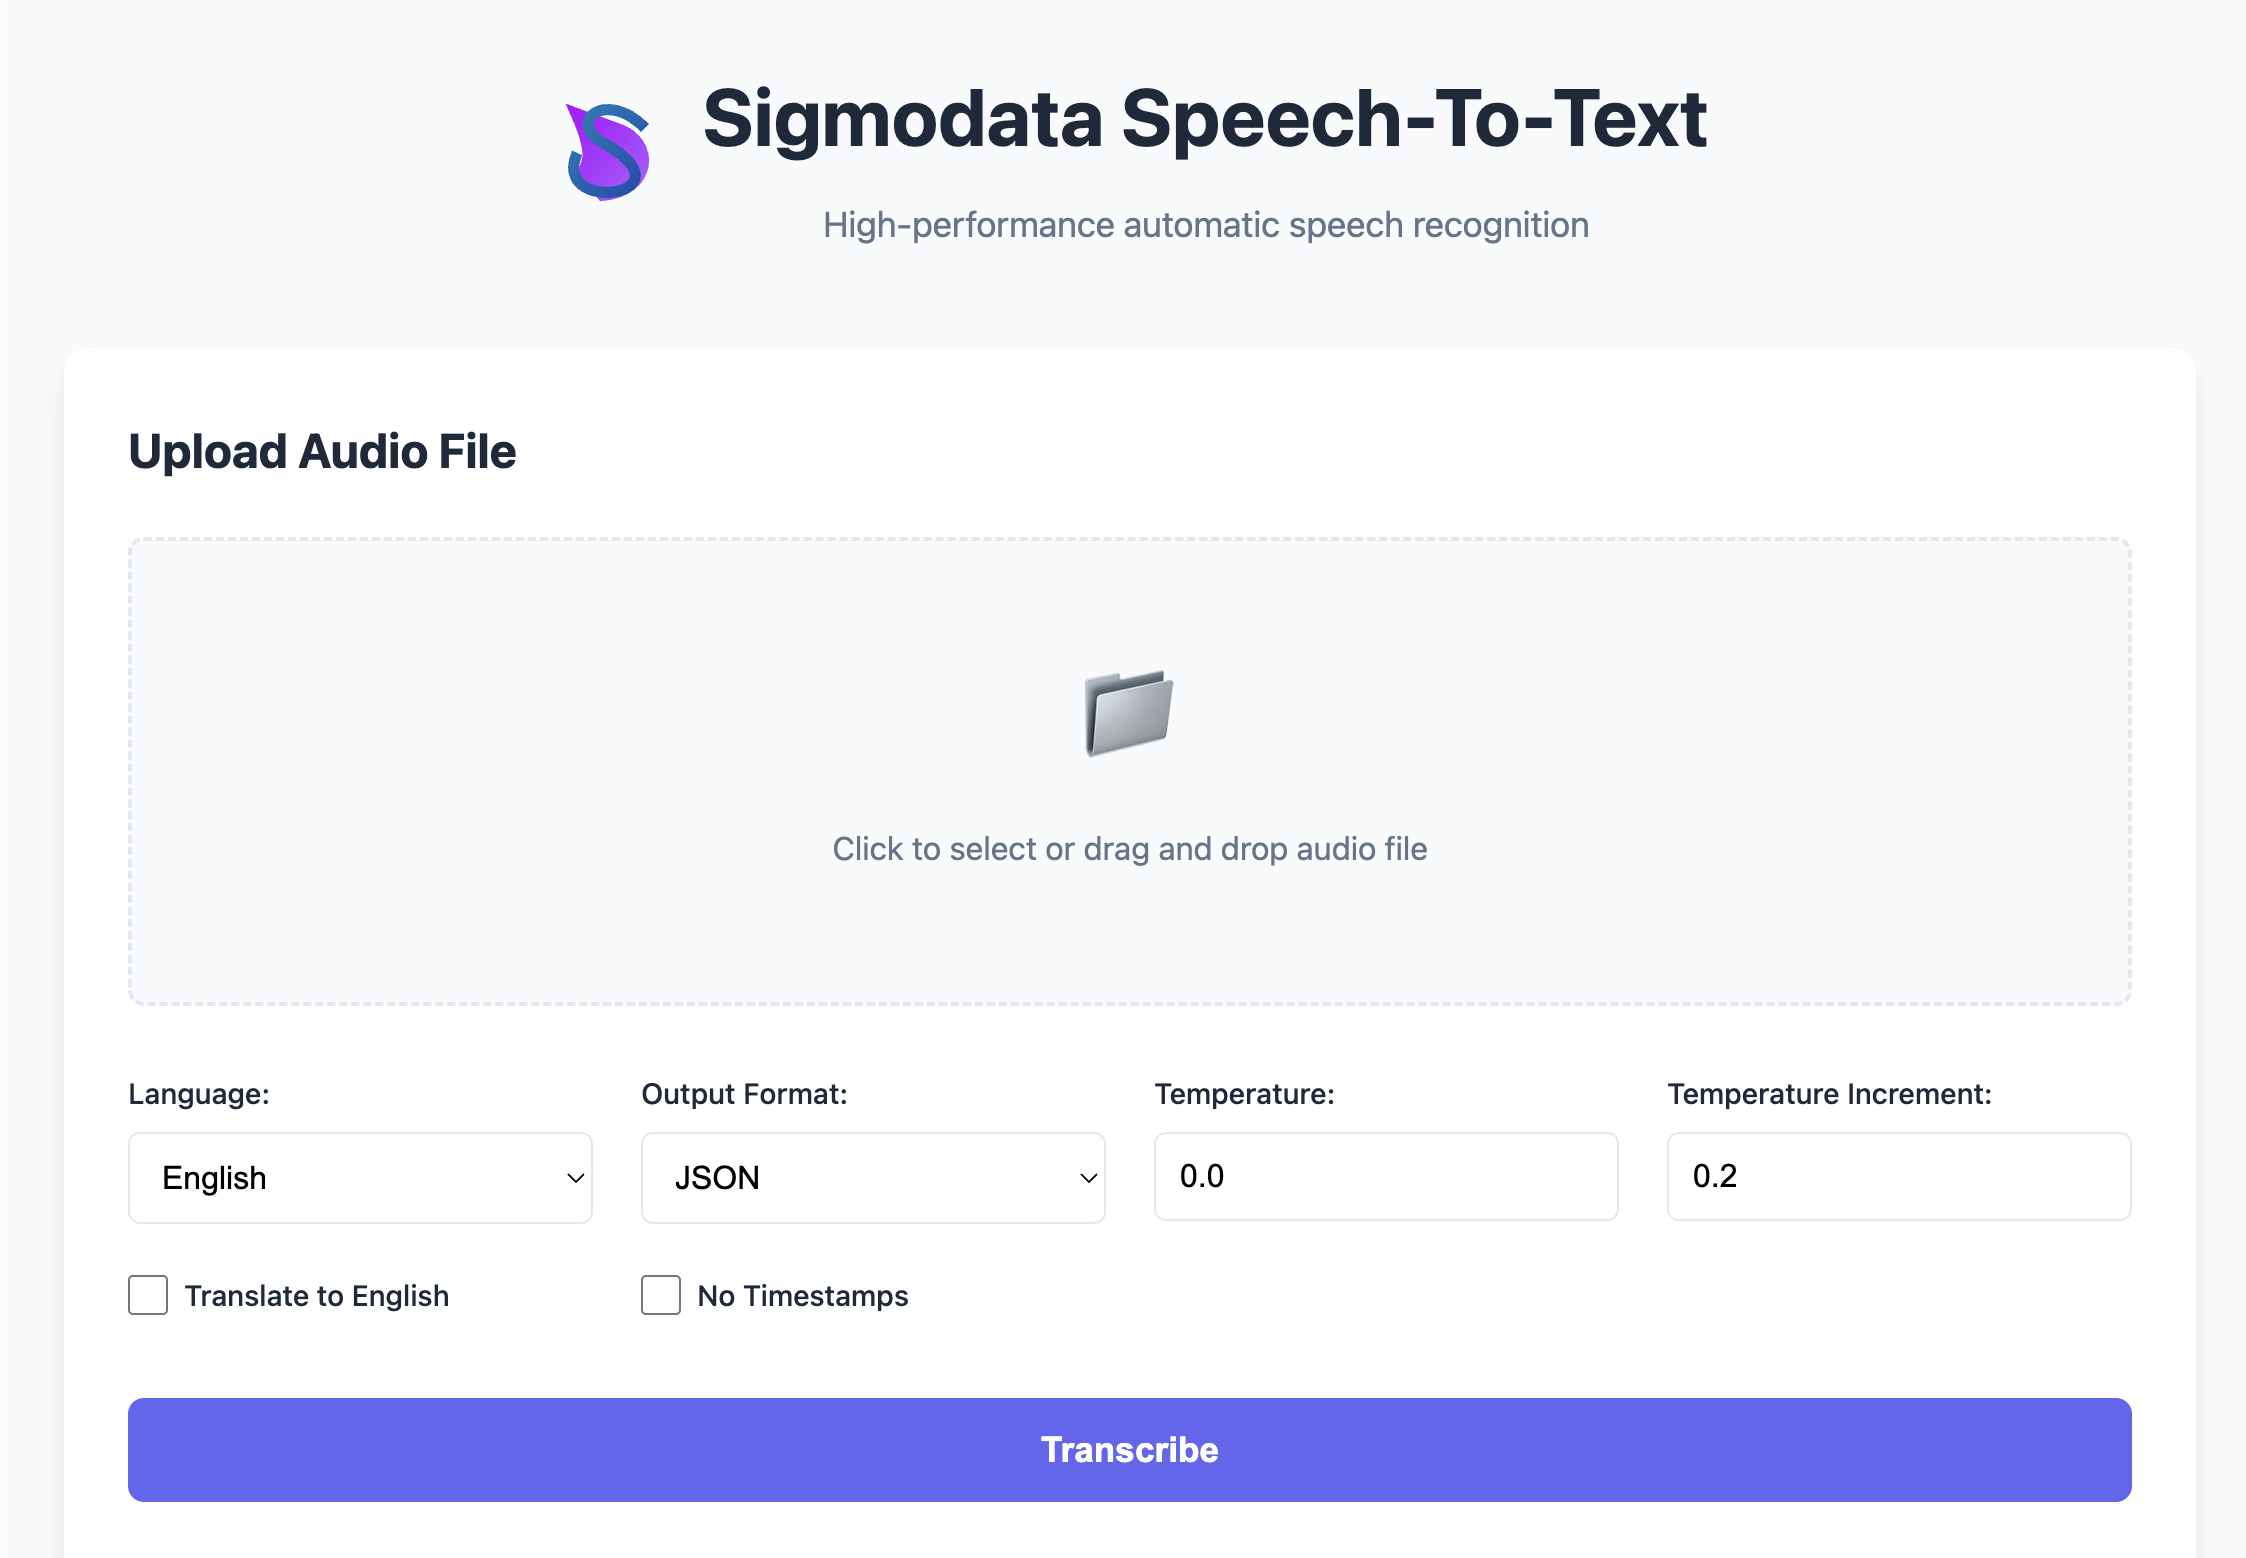Expand the Output Format JSON dropdown
Viewport: 2246px width, 1558px height.
point(872,1177)
